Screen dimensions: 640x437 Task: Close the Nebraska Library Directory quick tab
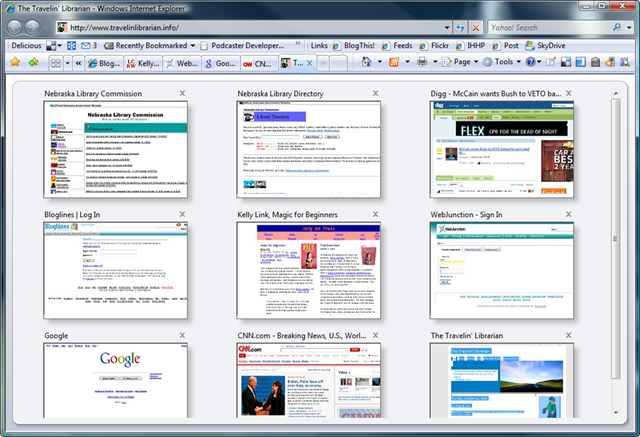[376, 93]
